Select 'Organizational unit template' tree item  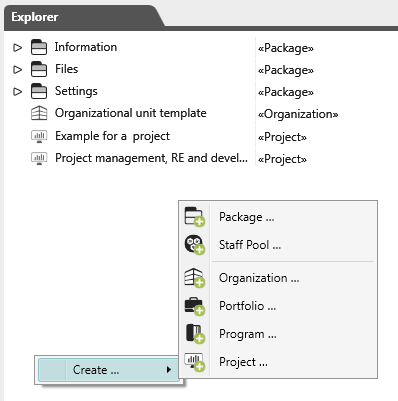(131, 113)
